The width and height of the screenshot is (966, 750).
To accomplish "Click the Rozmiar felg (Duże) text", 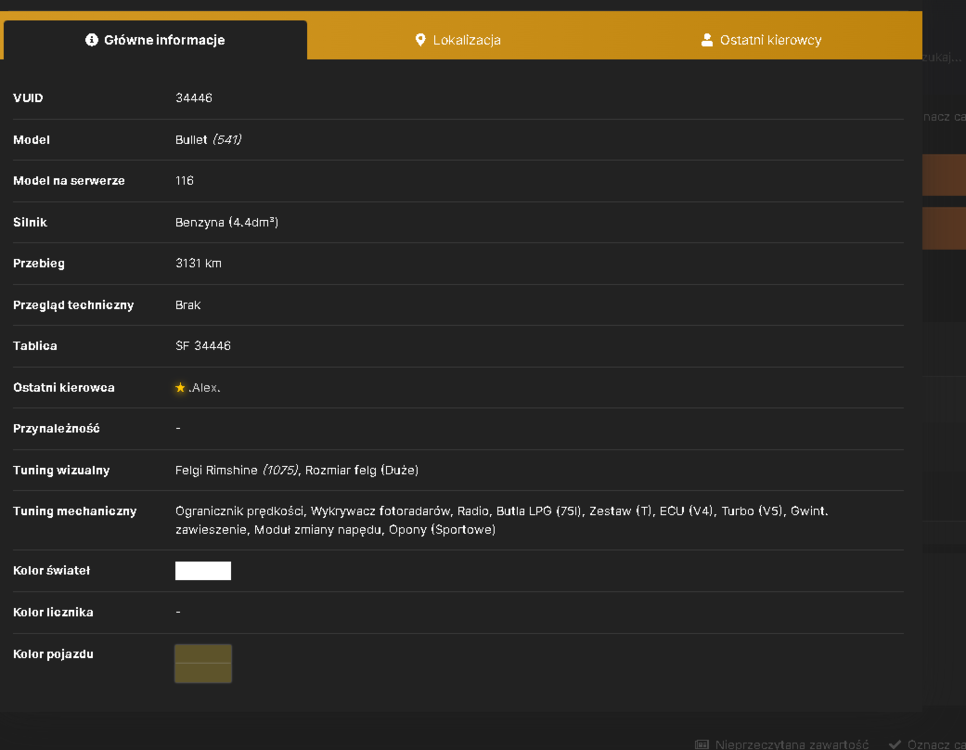I will (x=362, y=470).
